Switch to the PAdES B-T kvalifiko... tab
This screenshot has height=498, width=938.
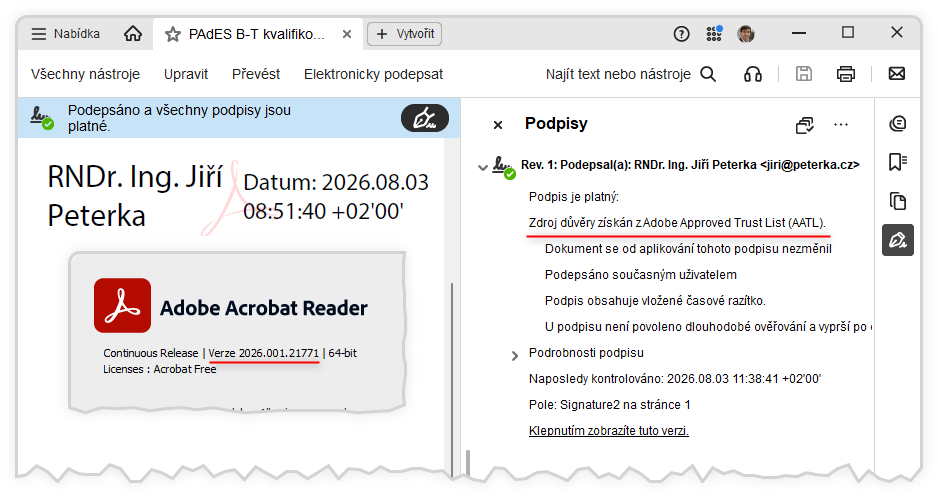(257, 35)
